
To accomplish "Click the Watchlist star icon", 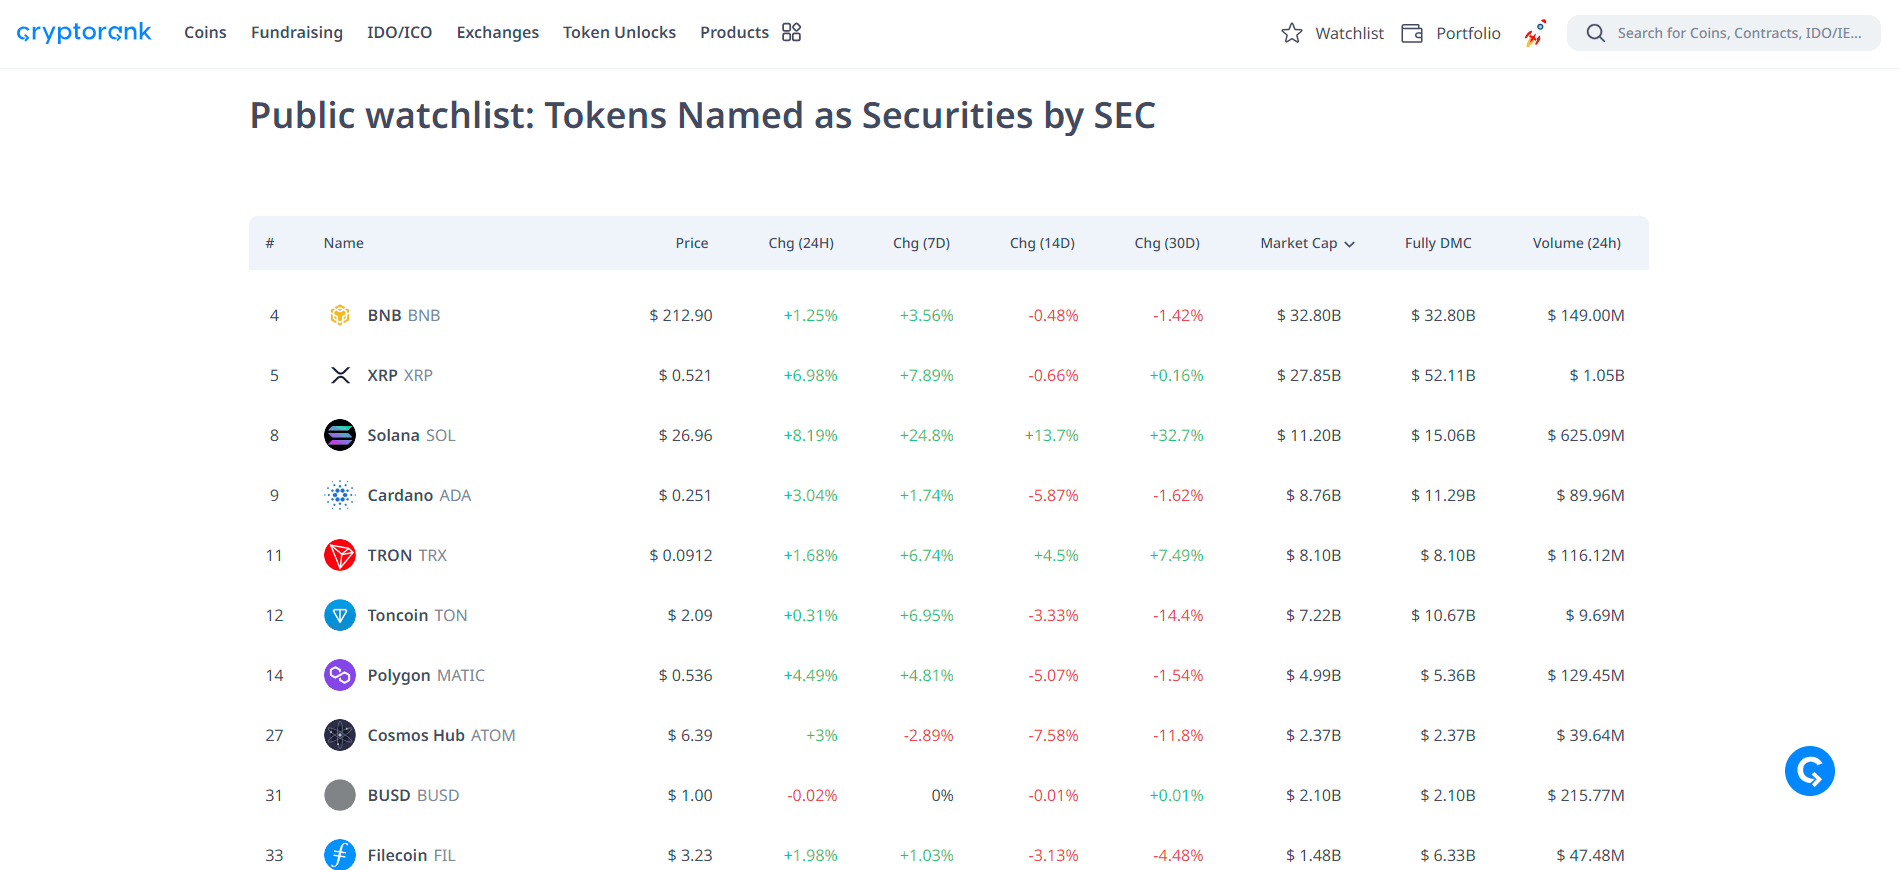I will click(x=1292, y=33).
